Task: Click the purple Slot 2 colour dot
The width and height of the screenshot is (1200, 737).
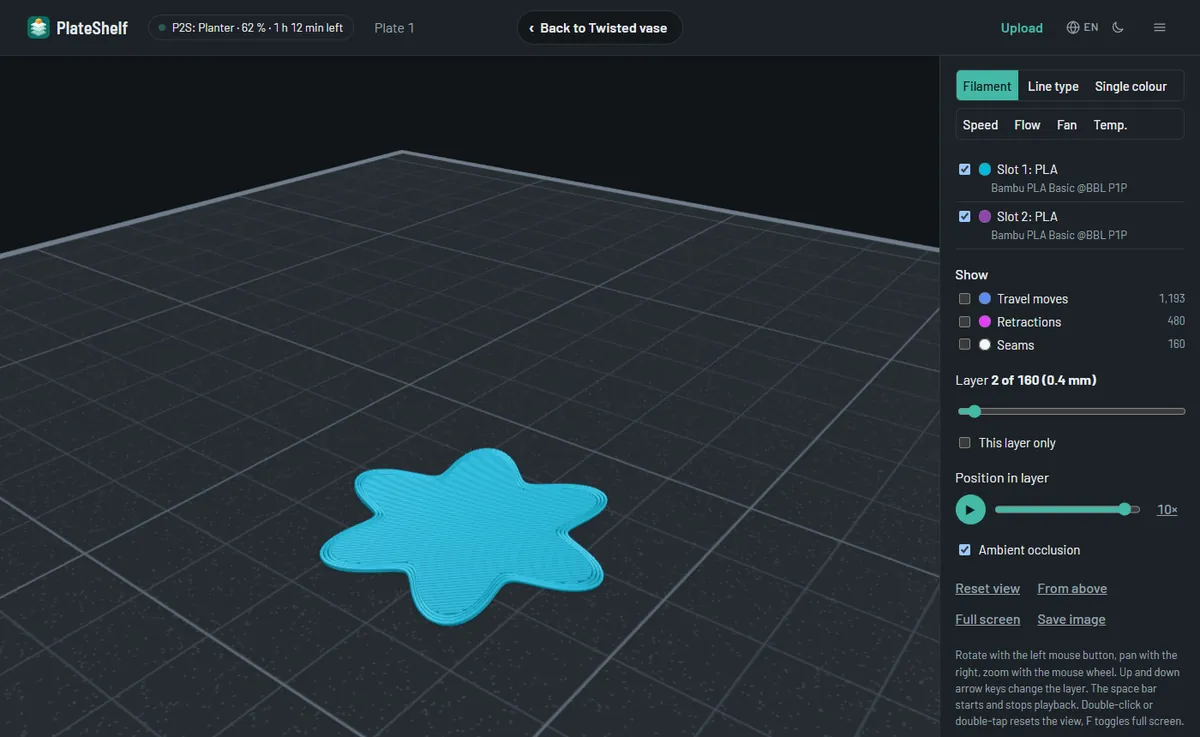Action: click(x=985, y=217)
